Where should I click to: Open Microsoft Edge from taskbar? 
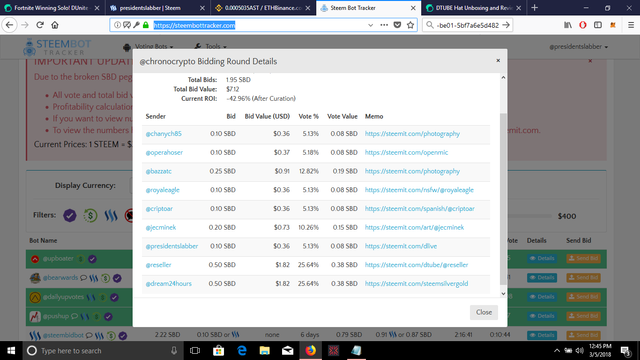242,351
